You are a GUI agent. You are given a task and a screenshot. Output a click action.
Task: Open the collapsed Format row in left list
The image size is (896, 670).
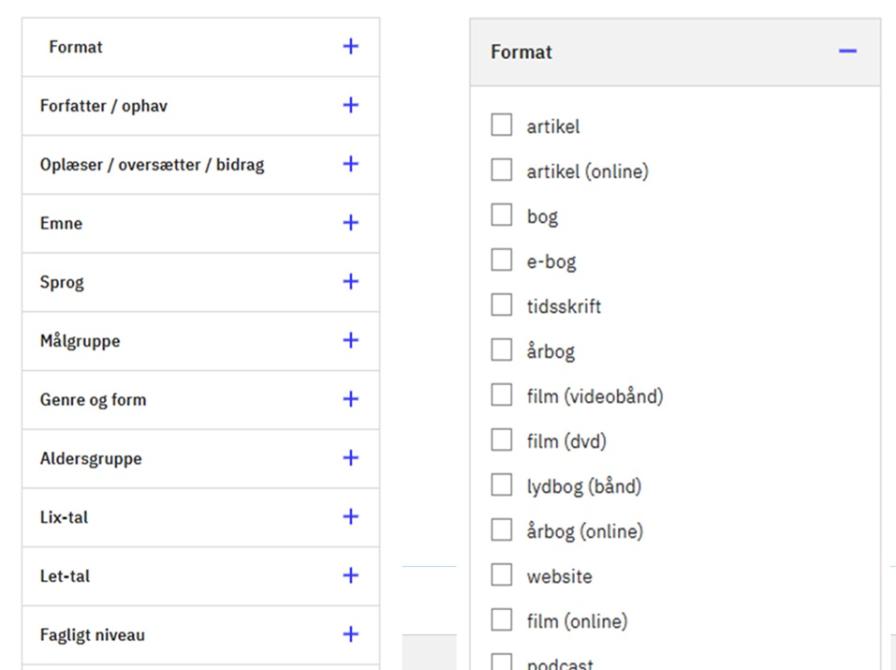(x=350, y=47)
